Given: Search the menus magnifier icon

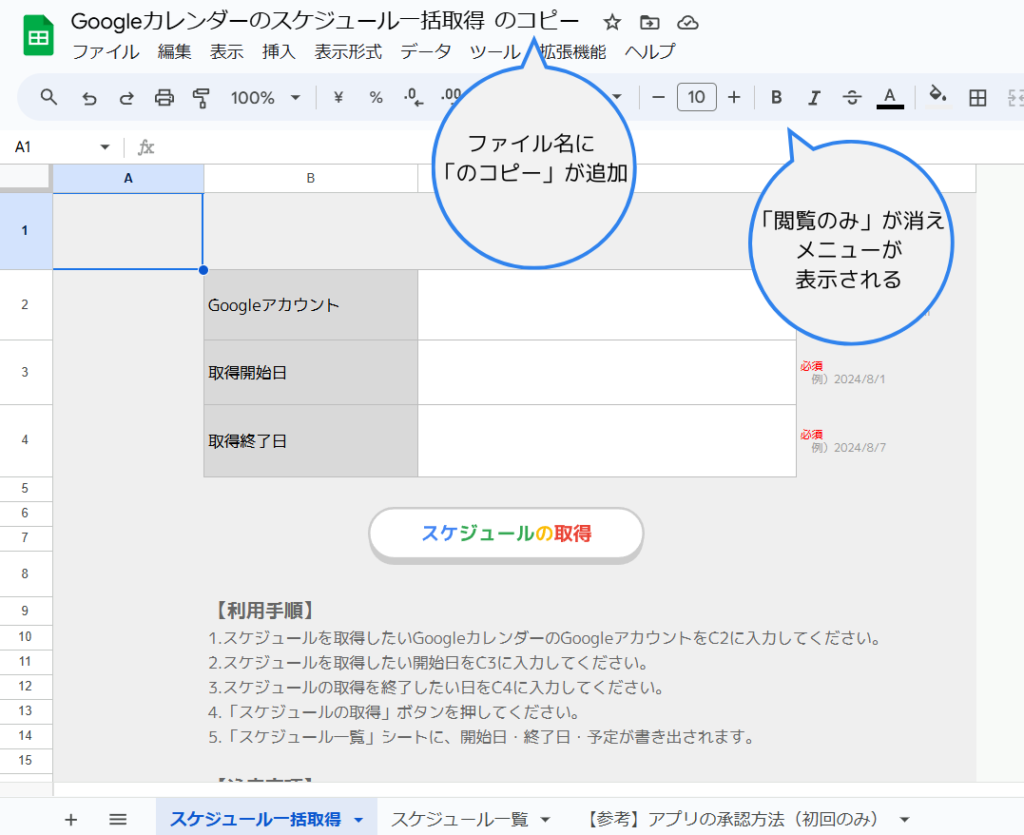Looking at the screenshot, I should (x=49, y=98).
